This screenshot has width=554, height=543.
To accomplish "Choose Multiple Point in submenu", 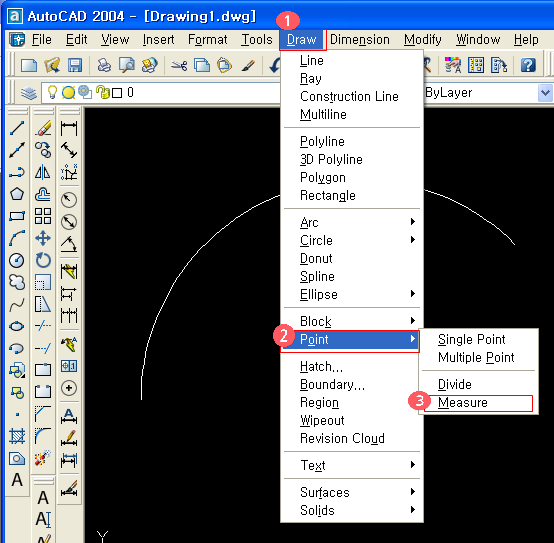I will pyautogui.click(x=478, y=357).
